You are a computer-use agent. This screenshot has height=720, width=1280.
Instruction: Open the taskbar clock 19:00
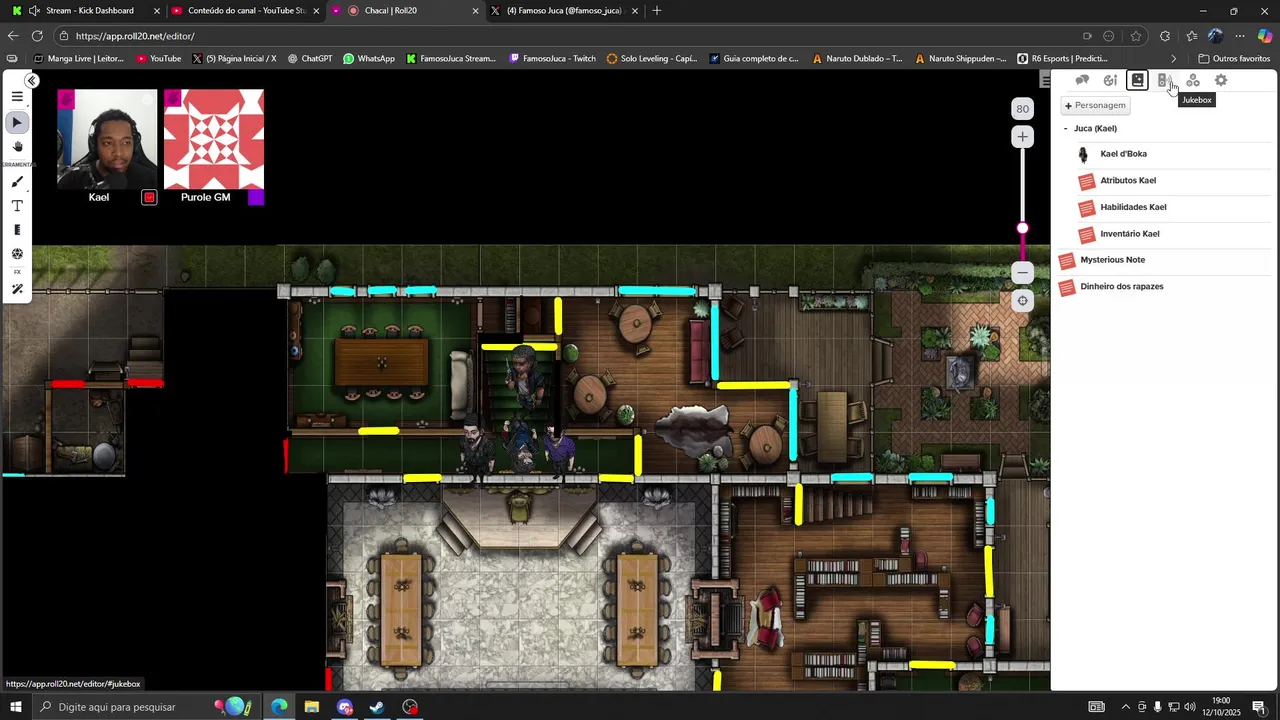point(1221,707)
